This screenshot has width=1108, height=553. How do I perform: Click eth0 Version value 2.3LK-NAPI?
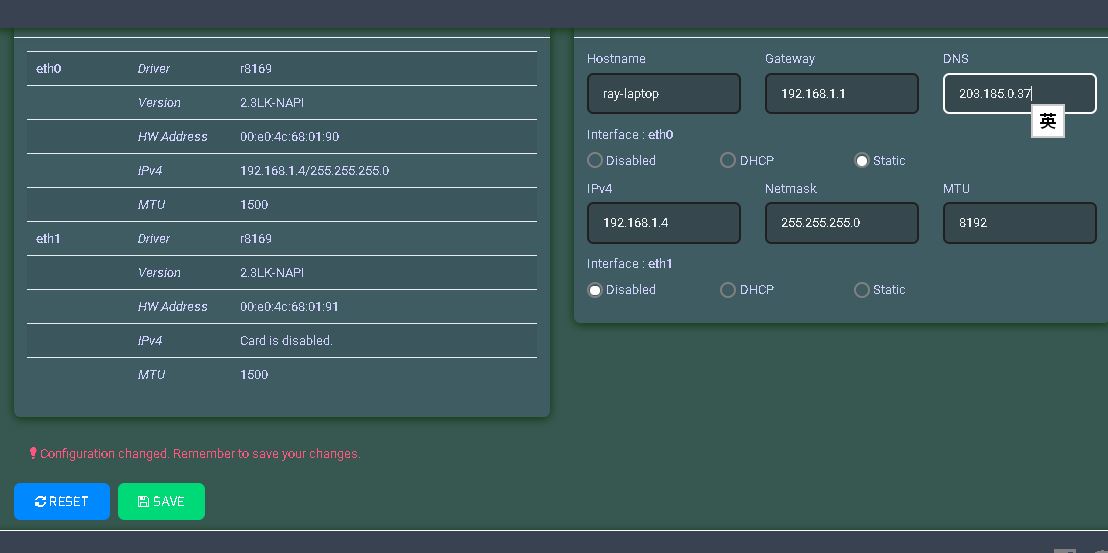272,102
